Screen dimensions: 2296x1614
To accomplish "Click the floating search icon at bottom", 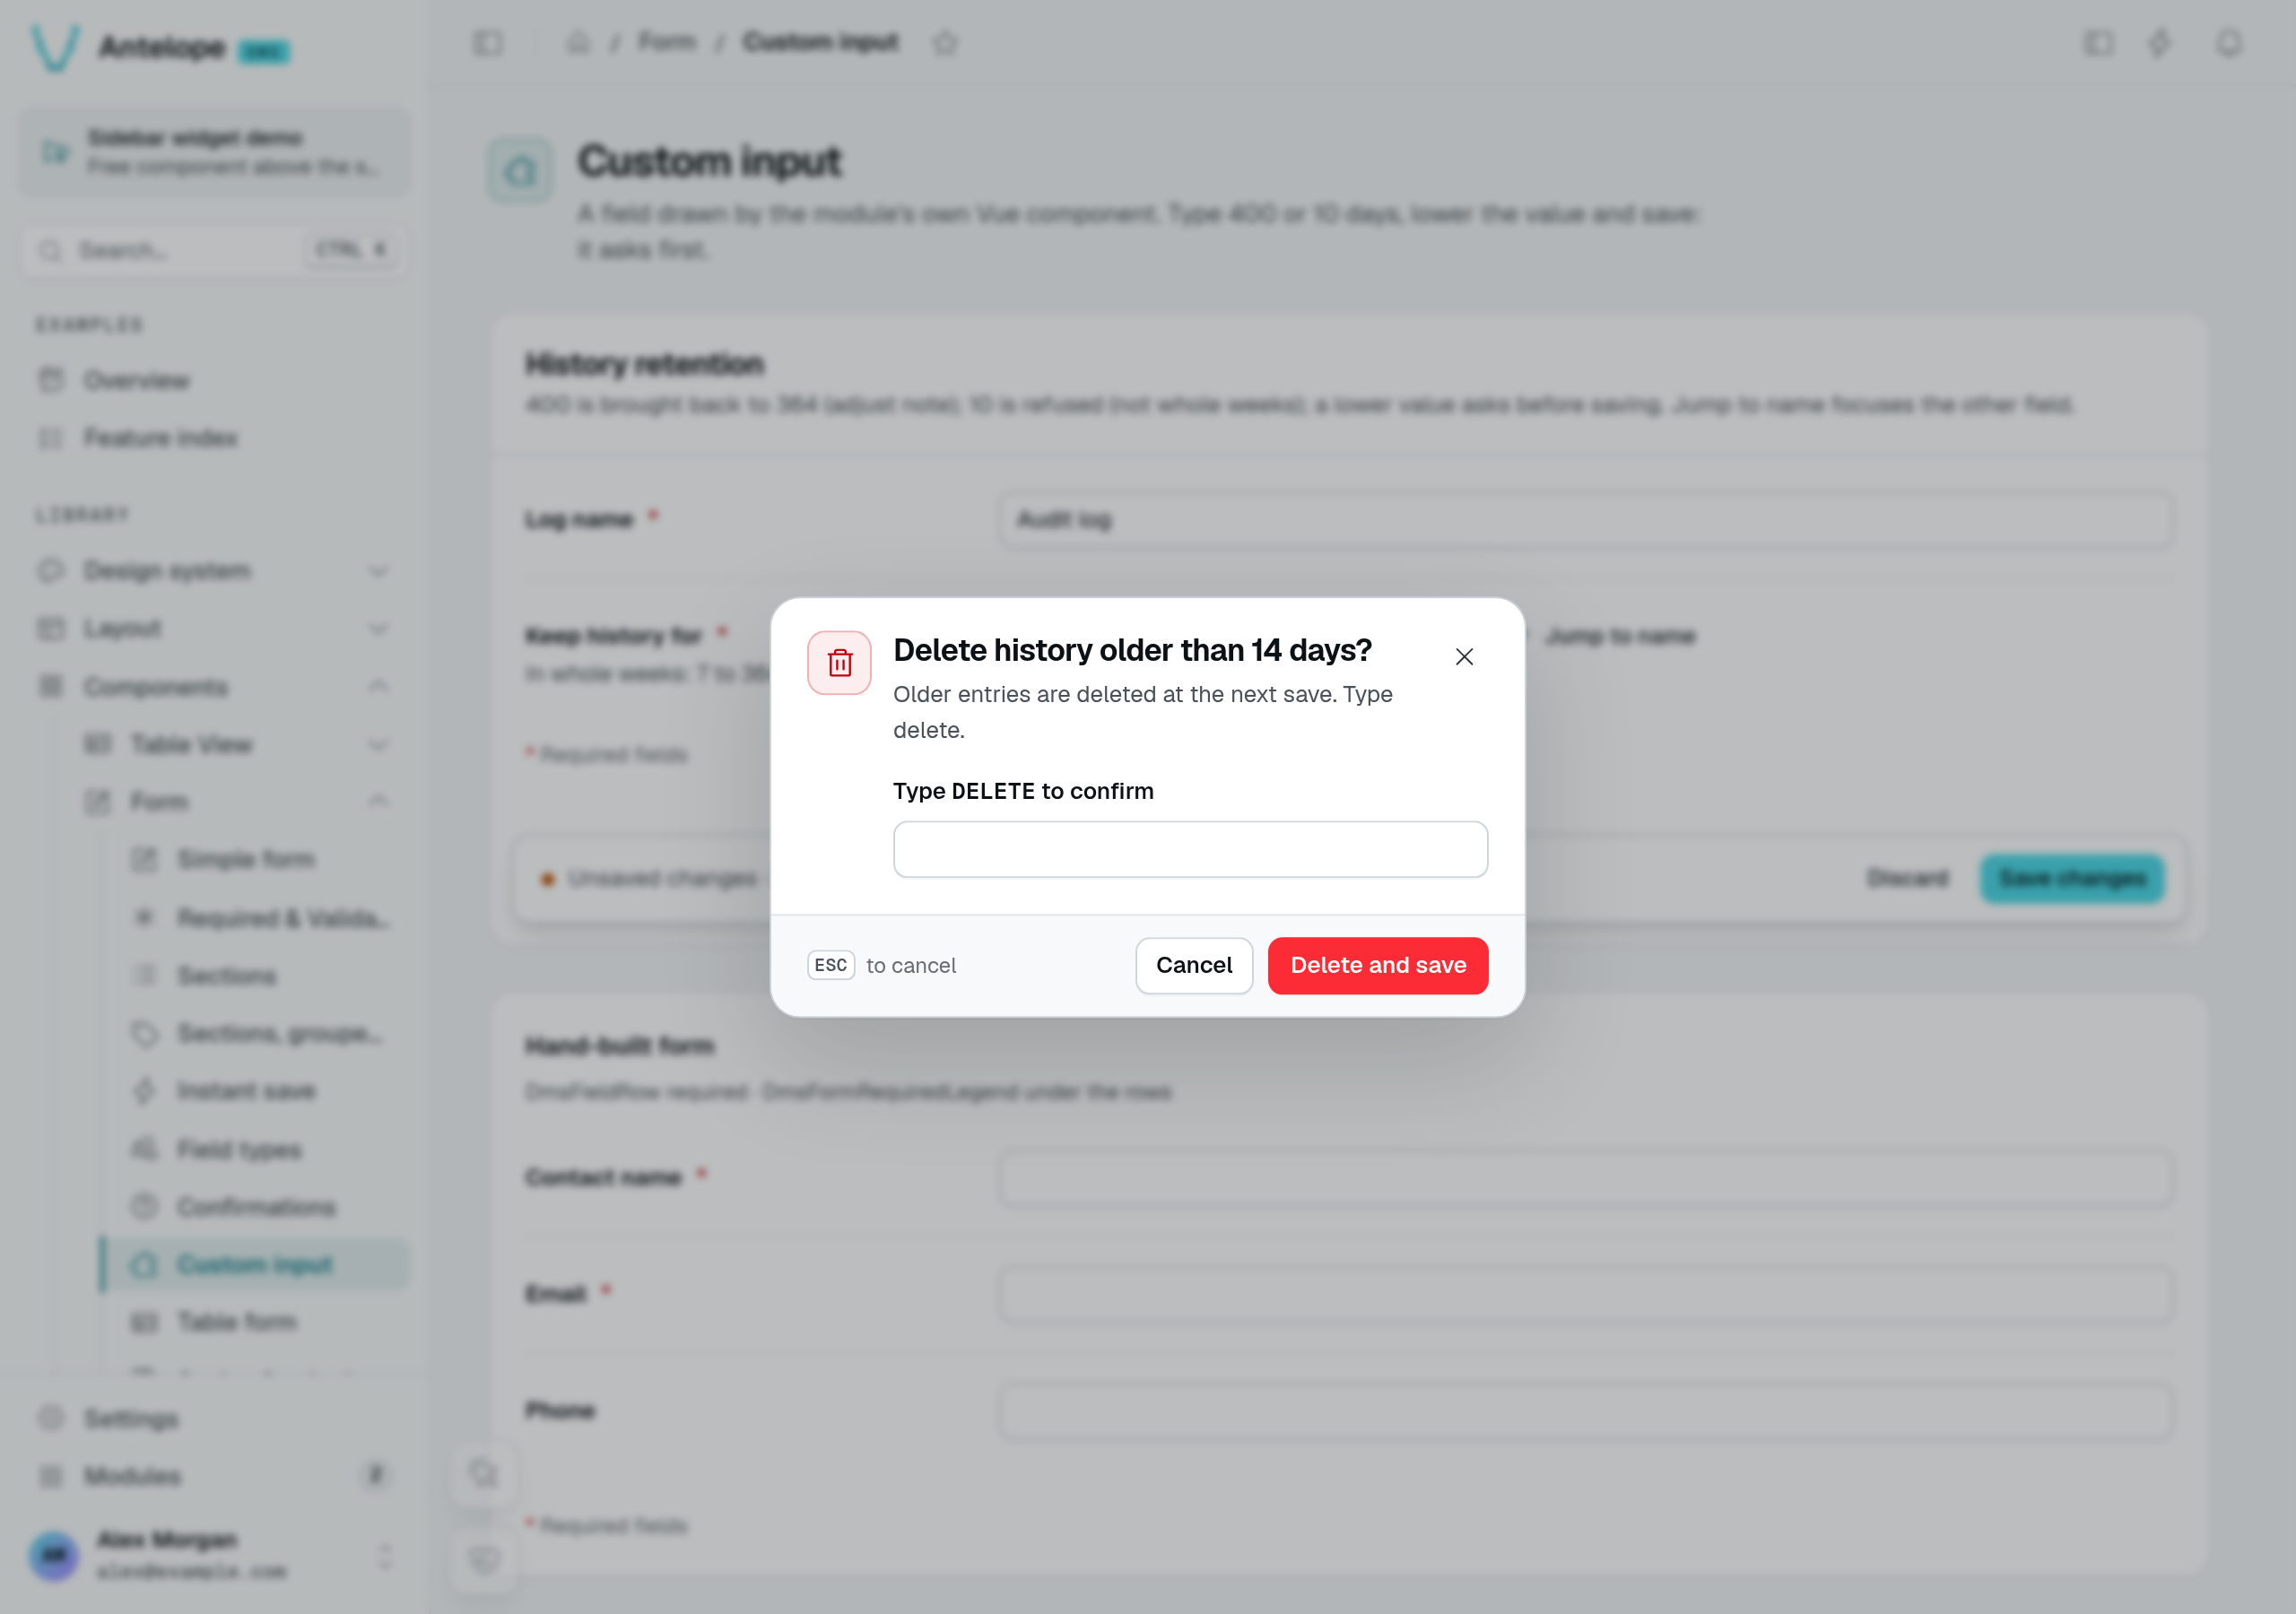I will [484, 1473].
